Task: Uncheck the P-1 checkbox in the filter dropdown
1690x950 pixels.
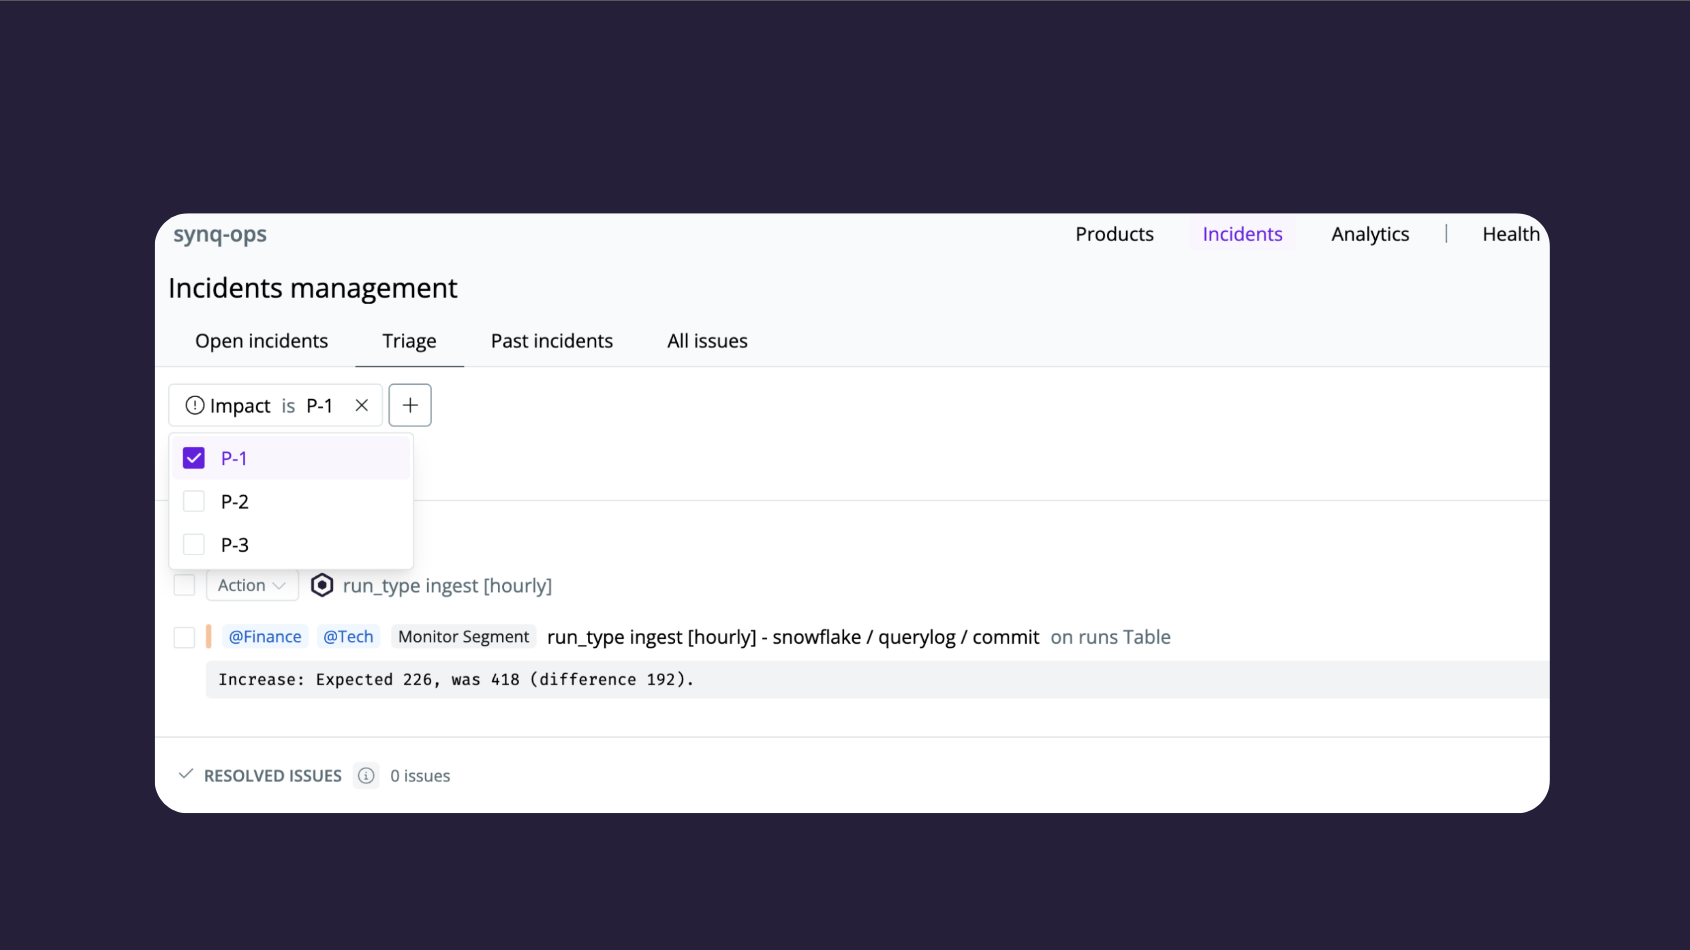Action: 193,457
